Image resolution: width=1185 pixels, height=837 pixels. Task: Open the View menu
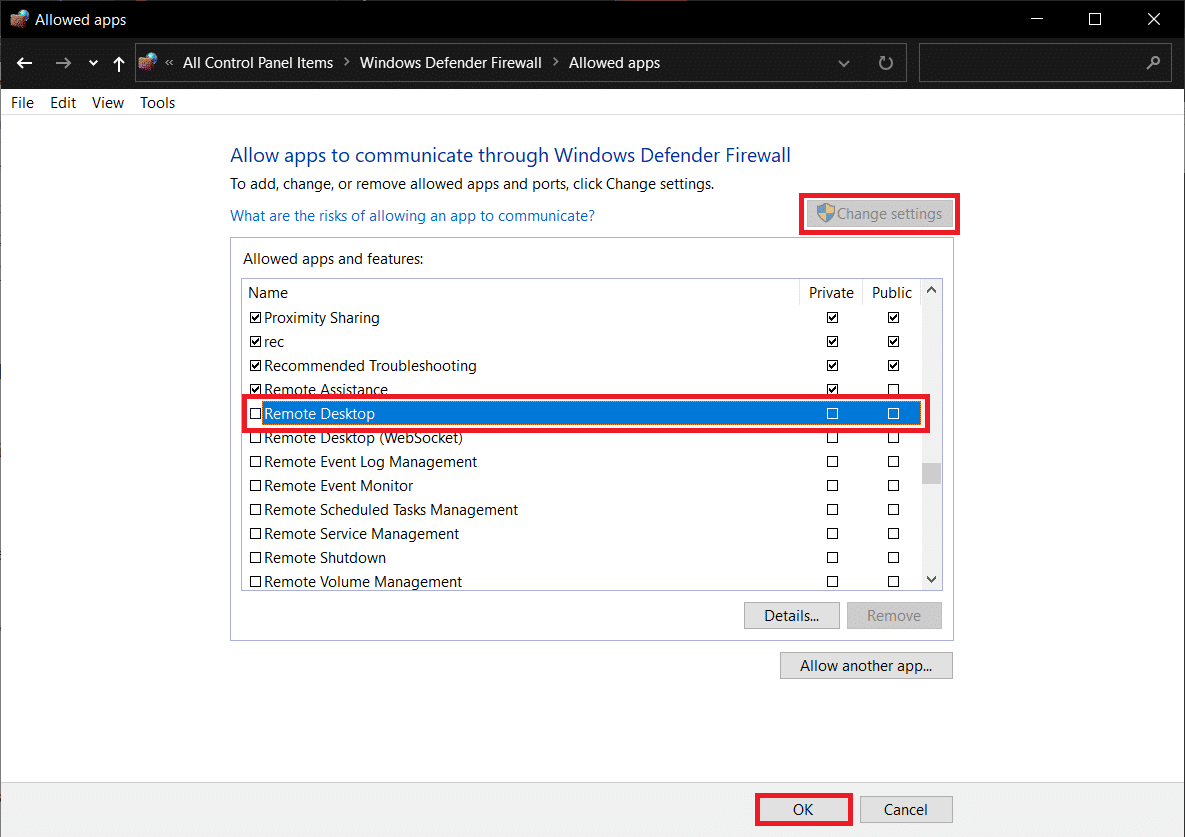pyautogui.click(x=108, y=103)
